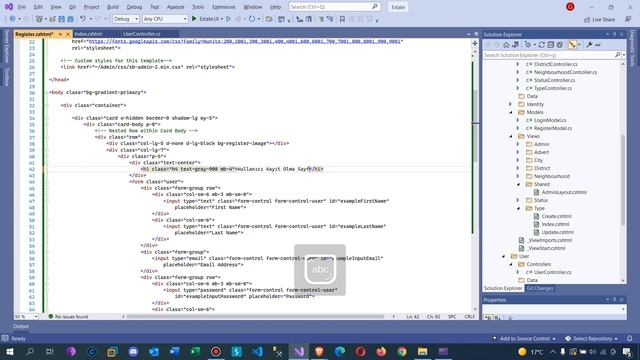640x360 pixels.
Task: Click the Google Fonts URL link
Action: click(x=245, y=42)
